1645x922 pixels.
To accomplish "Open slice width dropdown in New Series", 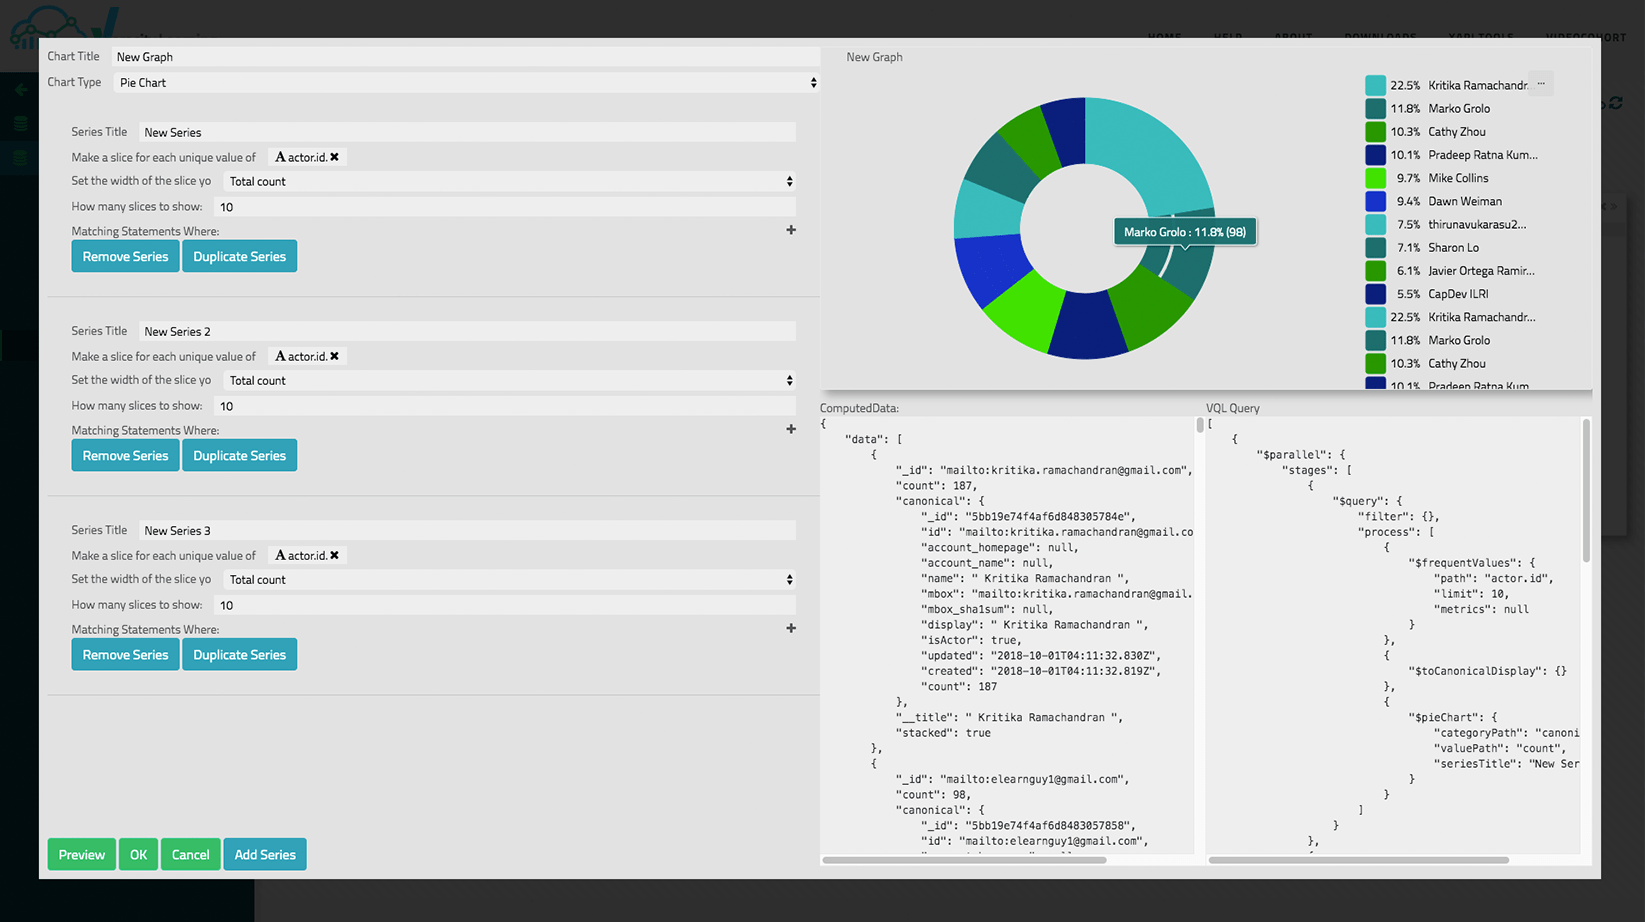I will [x=508, y=182].
